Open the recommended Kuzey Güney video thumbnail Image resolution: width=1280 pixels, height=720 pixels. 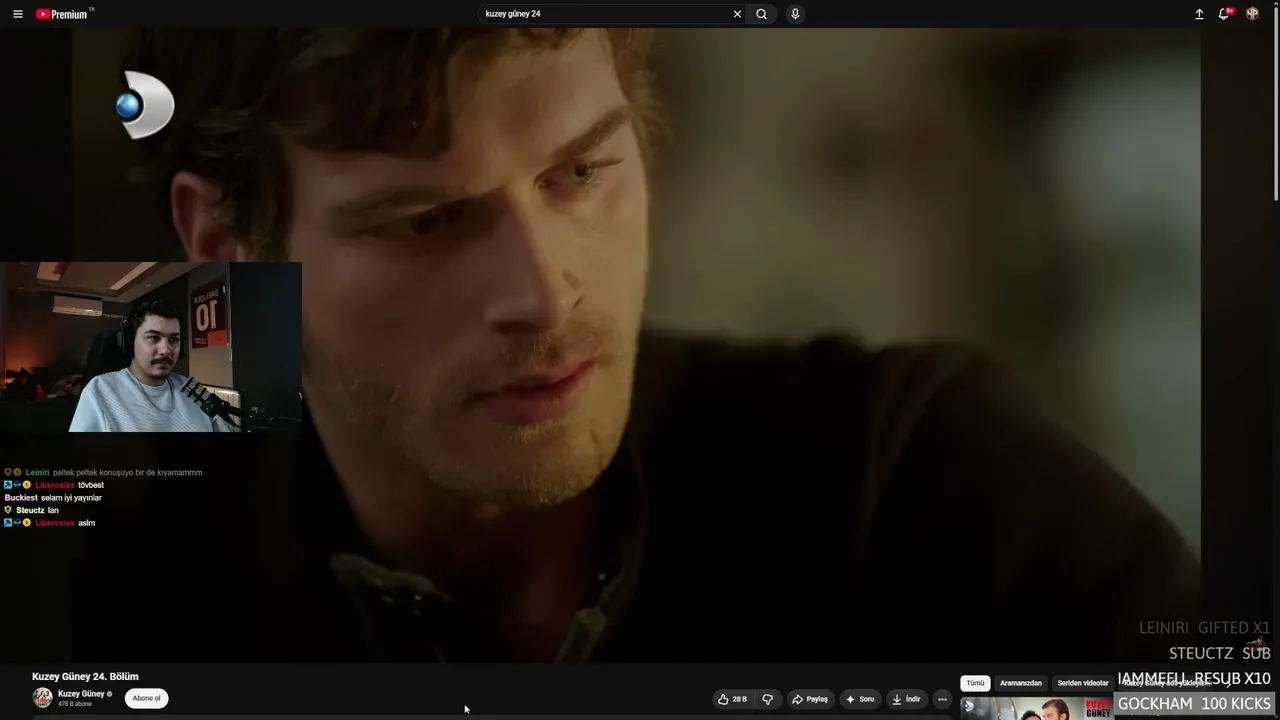1036,709
